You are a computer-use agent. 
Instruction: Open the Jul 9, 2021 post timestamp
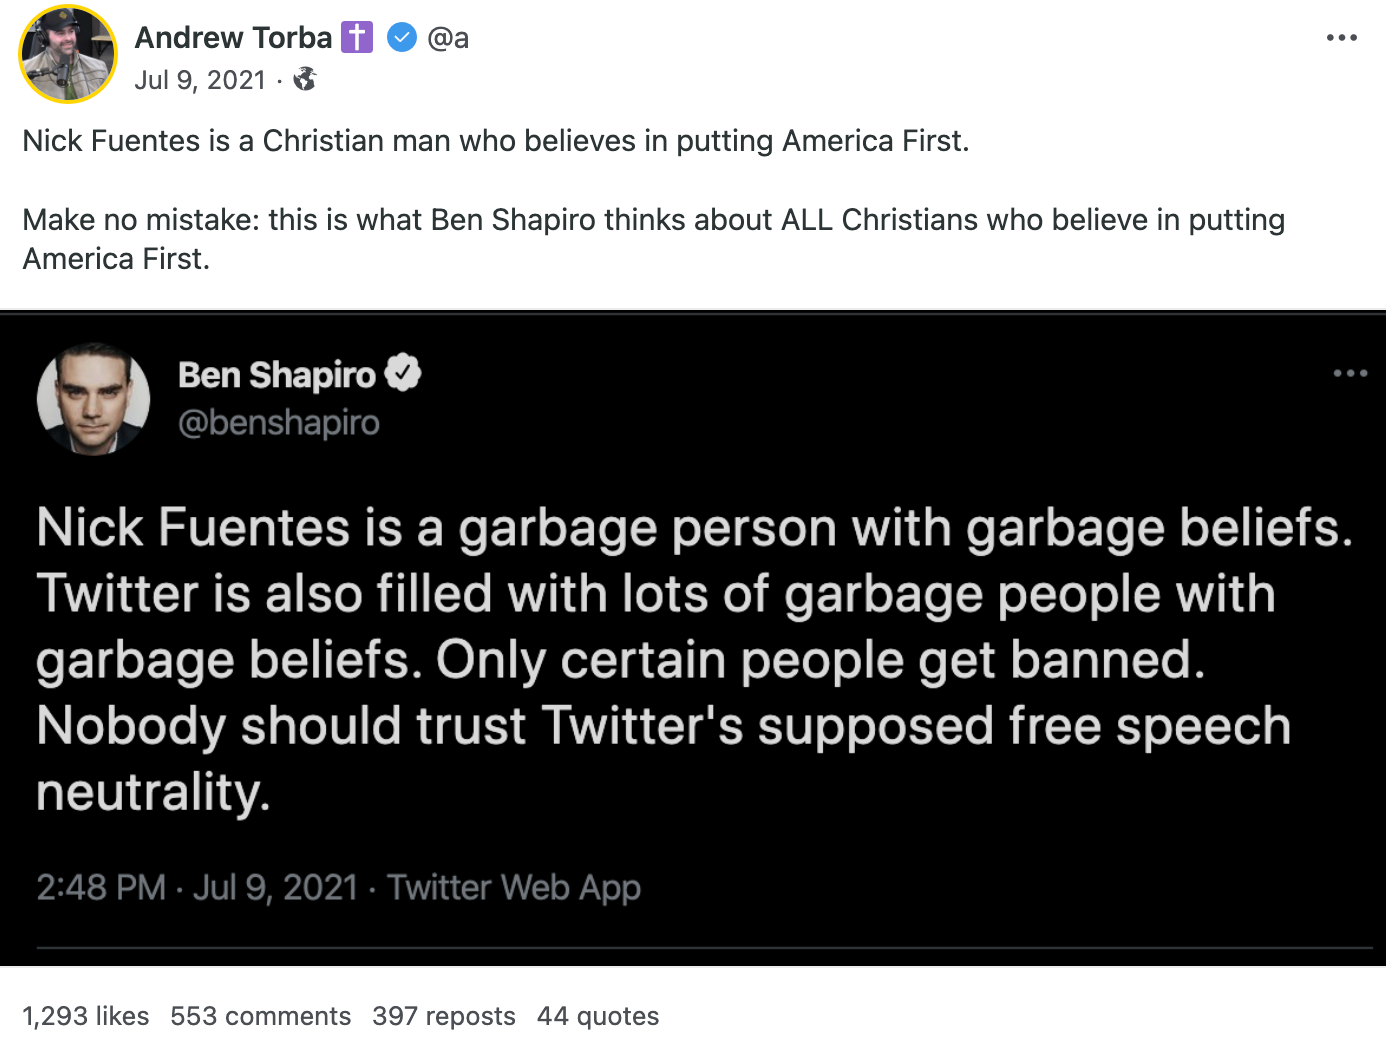[x=200, y=80]
